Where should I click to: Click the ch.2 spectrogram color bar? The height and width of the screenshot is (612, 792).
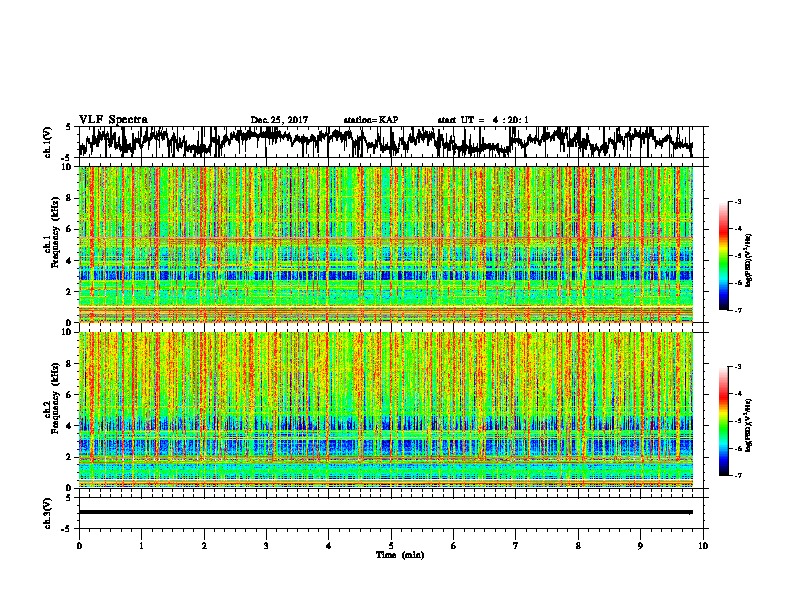coord(724,421)
